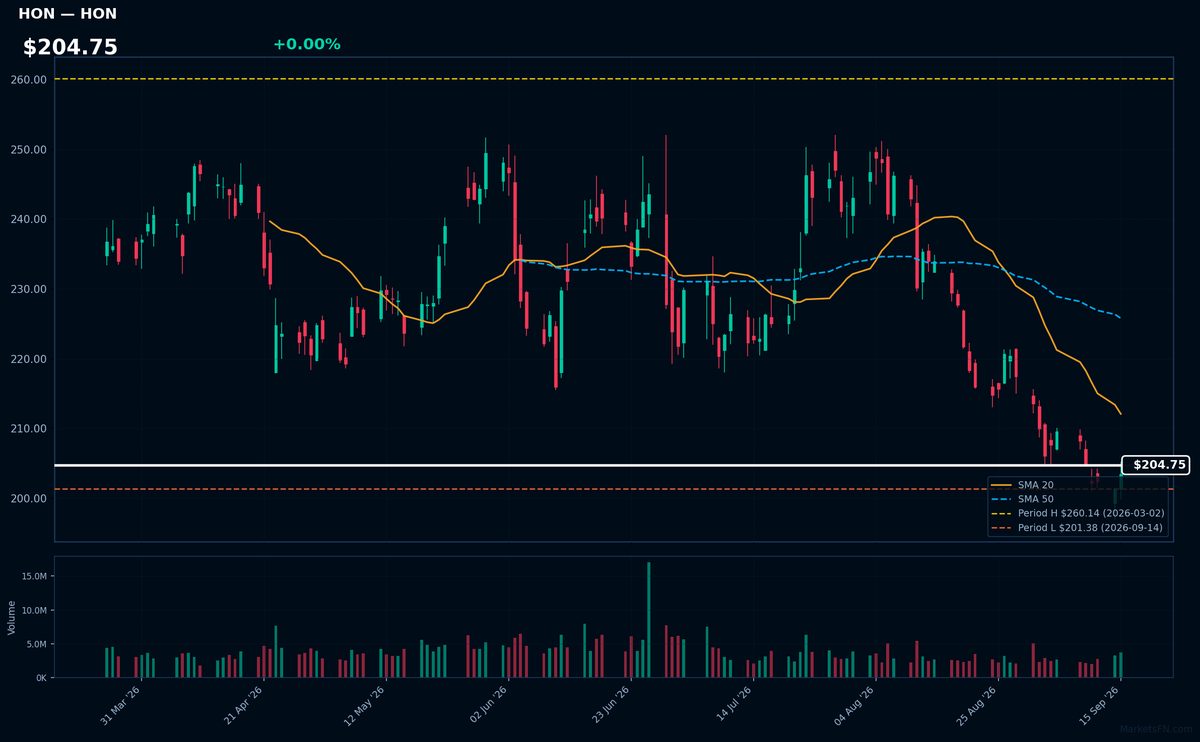Image resolution: width=1200 pixels, height=742 pixels.
Task: Click the 5.0M volume axis label
Action: tap(36, 644)
